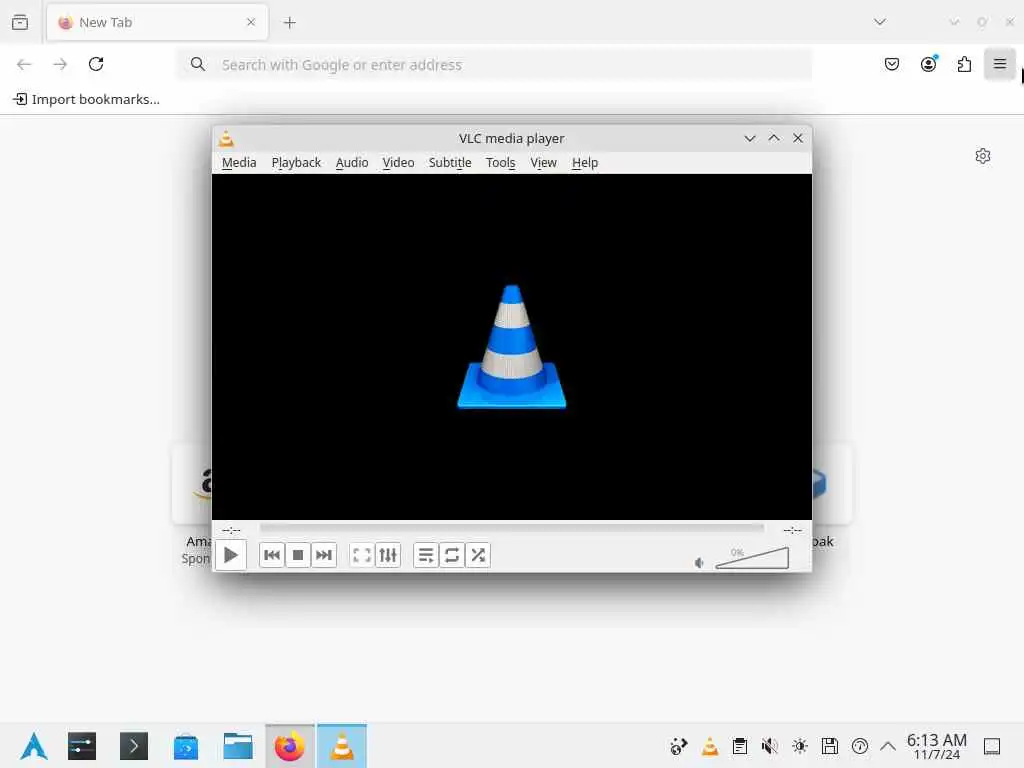Click the Import bookmarks link
The height and width of the screenshot is (768, 1024).
coord(86,99)
